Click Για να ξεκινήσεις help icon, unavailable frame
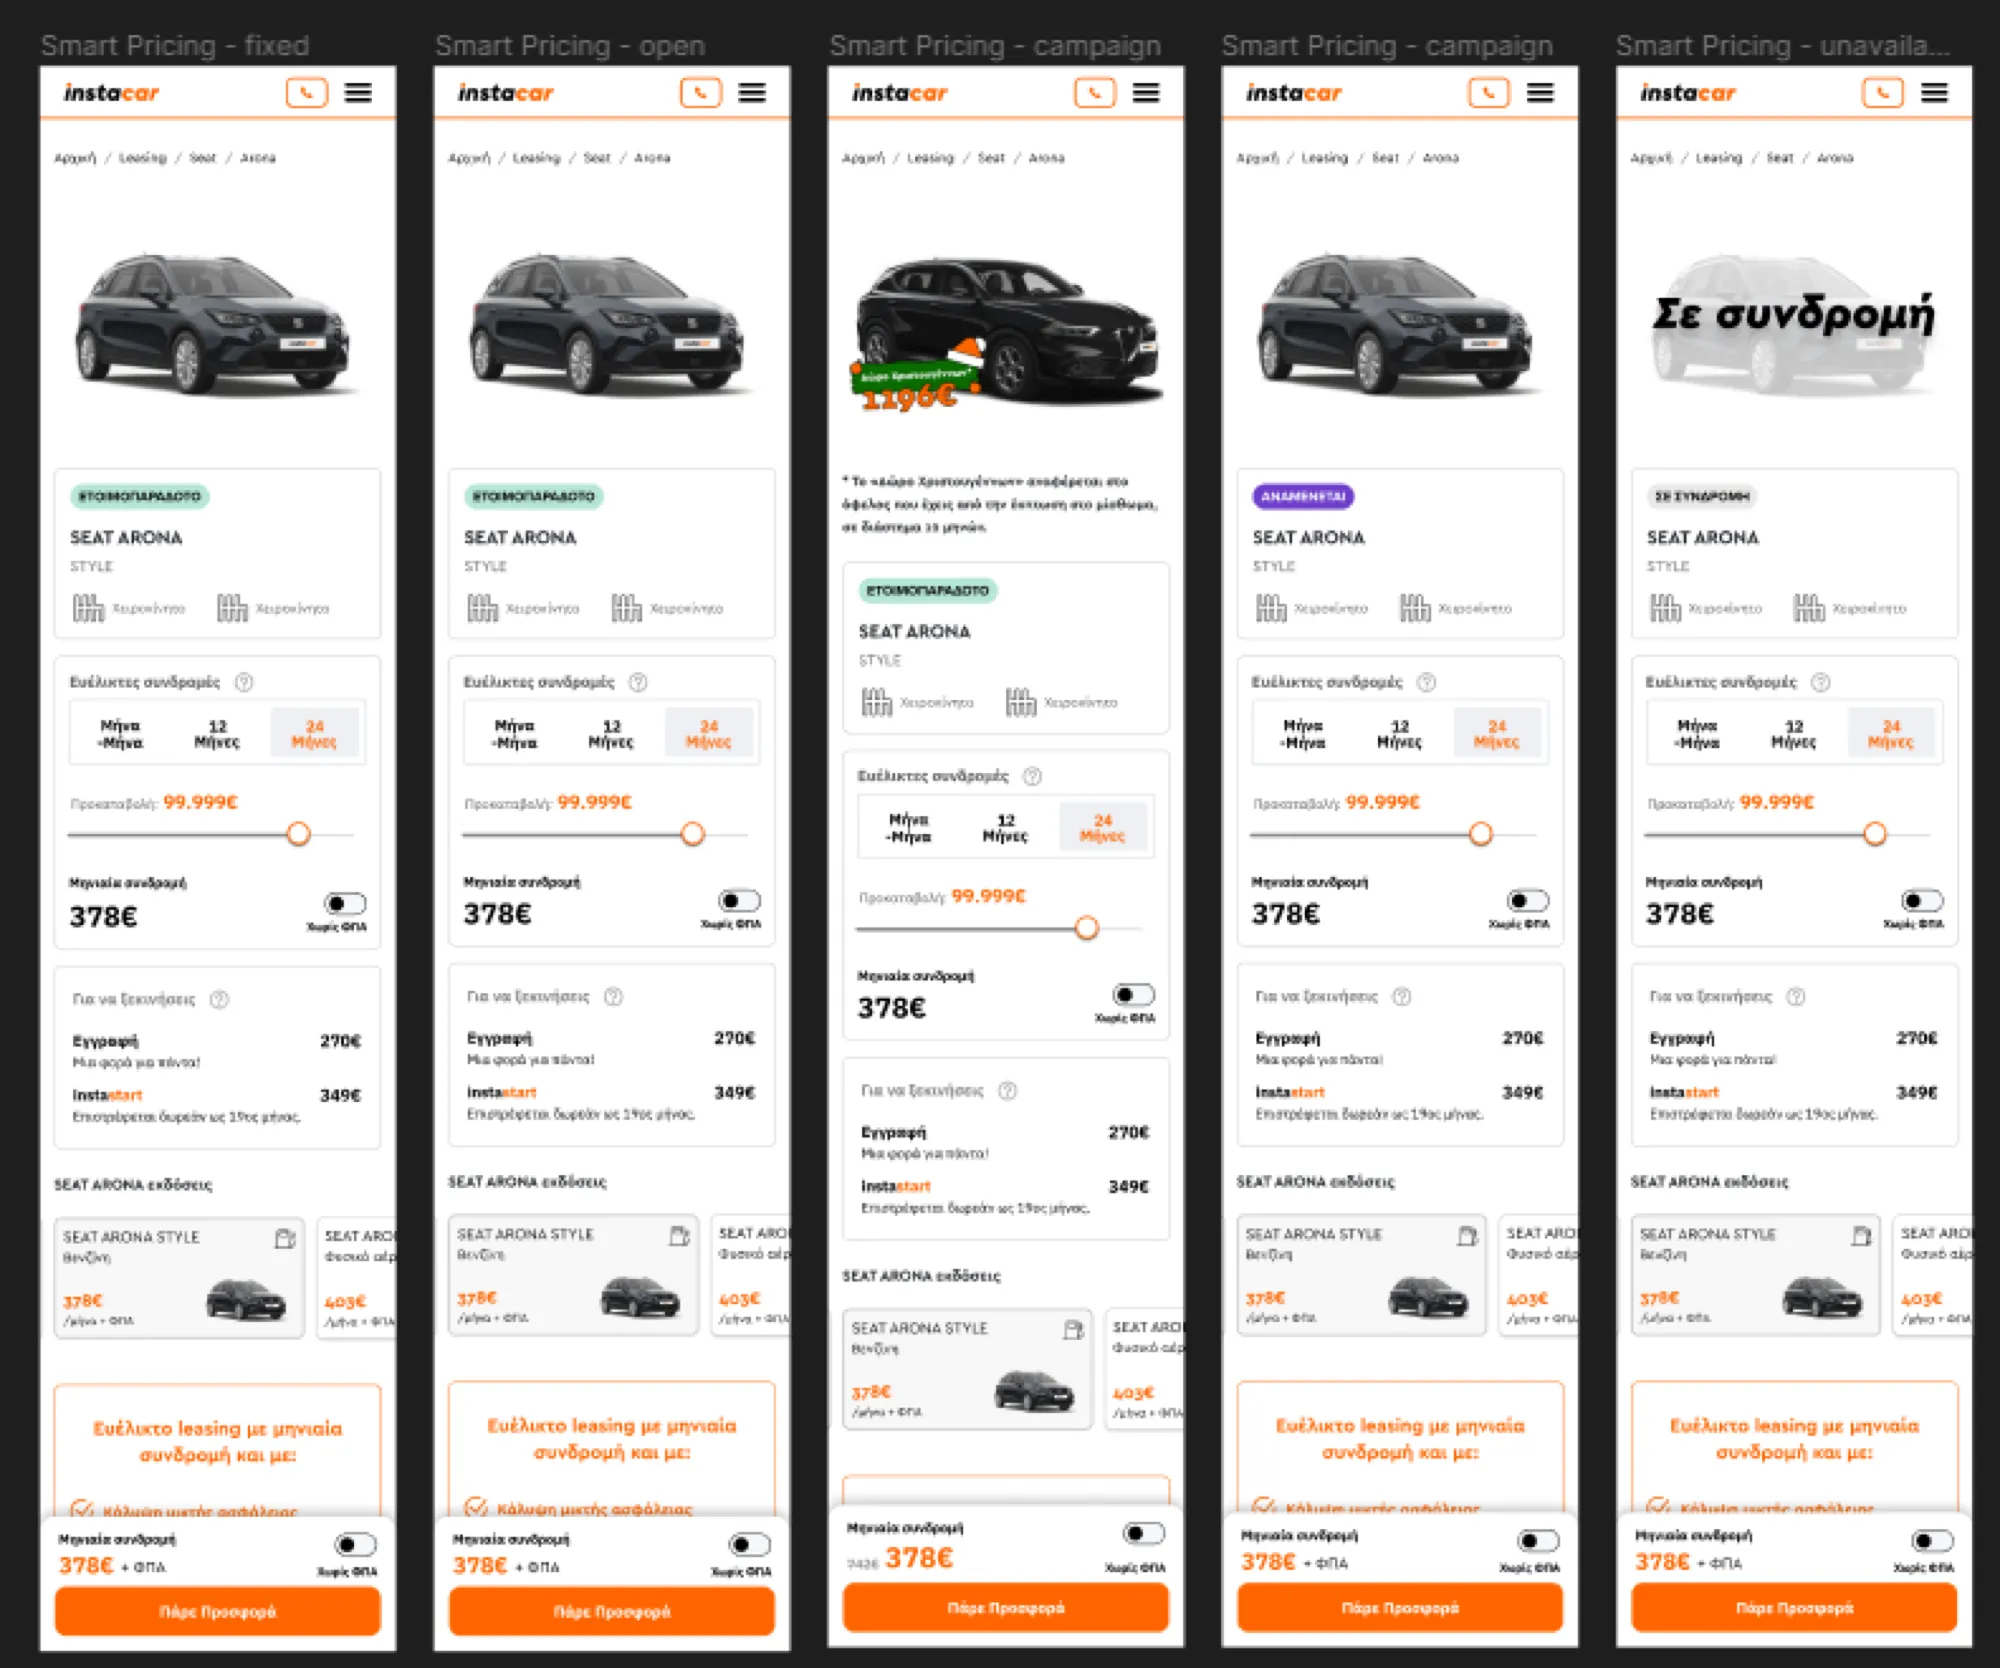The height and width of the screenshot is (1668, 2000). (1796, 996)
